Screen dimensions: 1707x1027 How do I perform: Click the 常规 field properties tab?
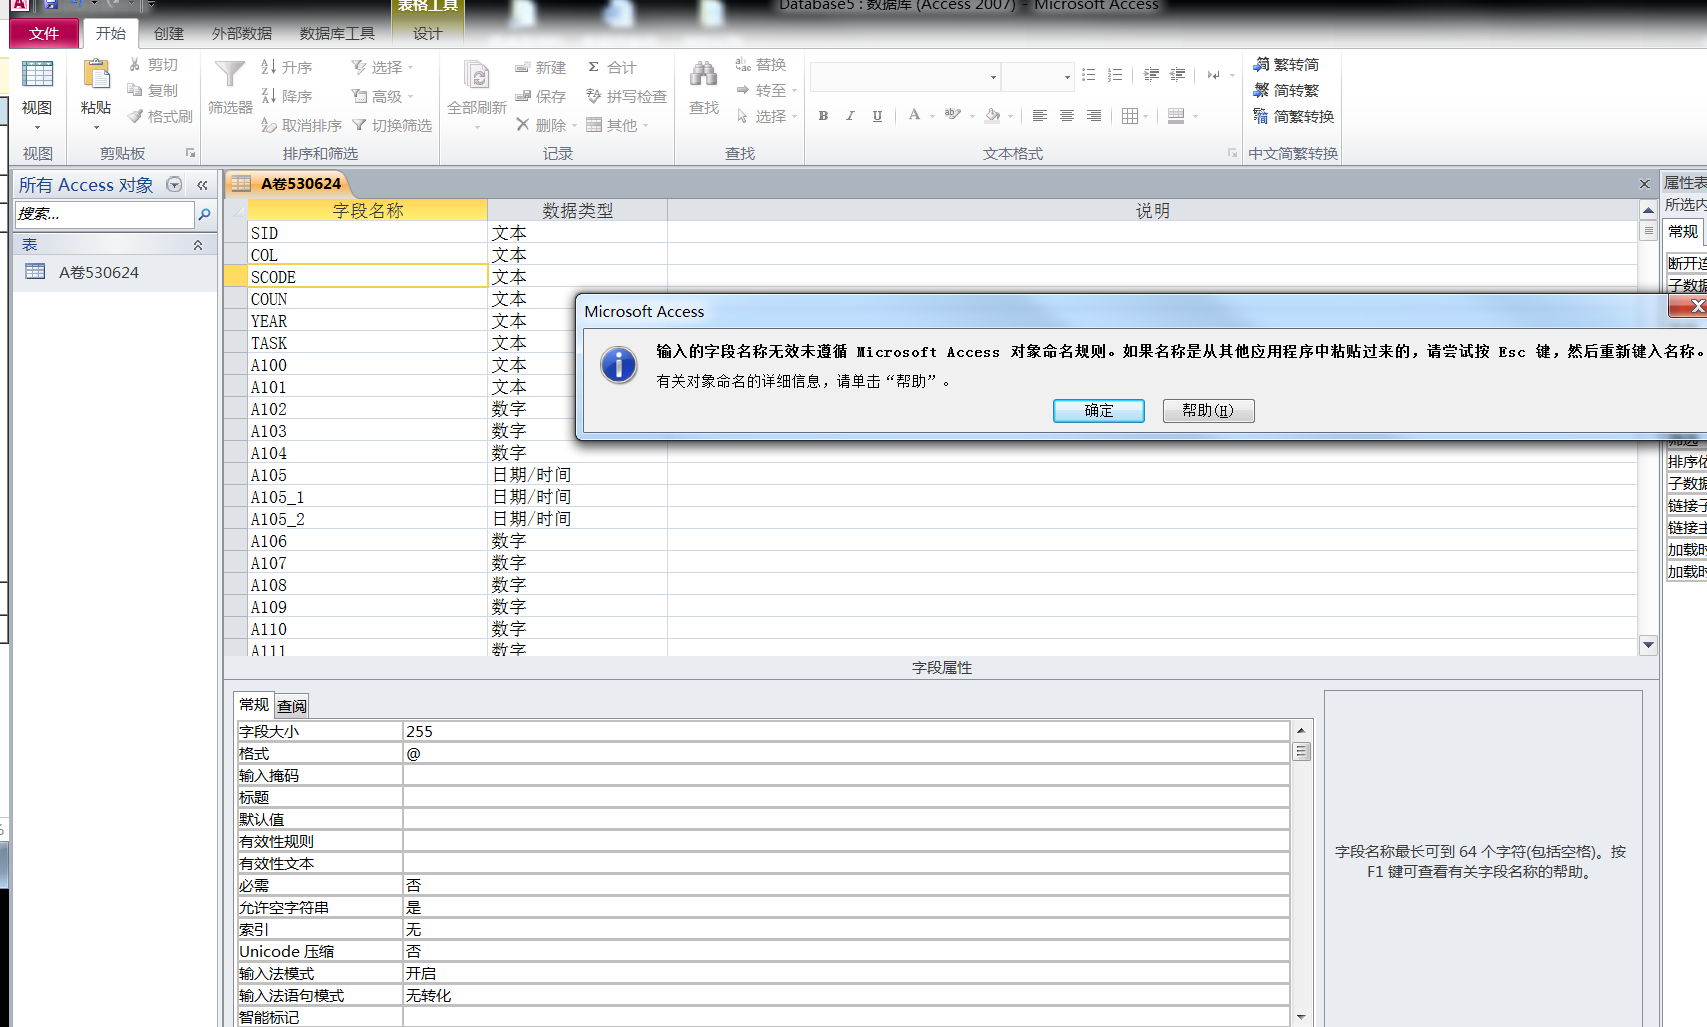coord(254,705)
